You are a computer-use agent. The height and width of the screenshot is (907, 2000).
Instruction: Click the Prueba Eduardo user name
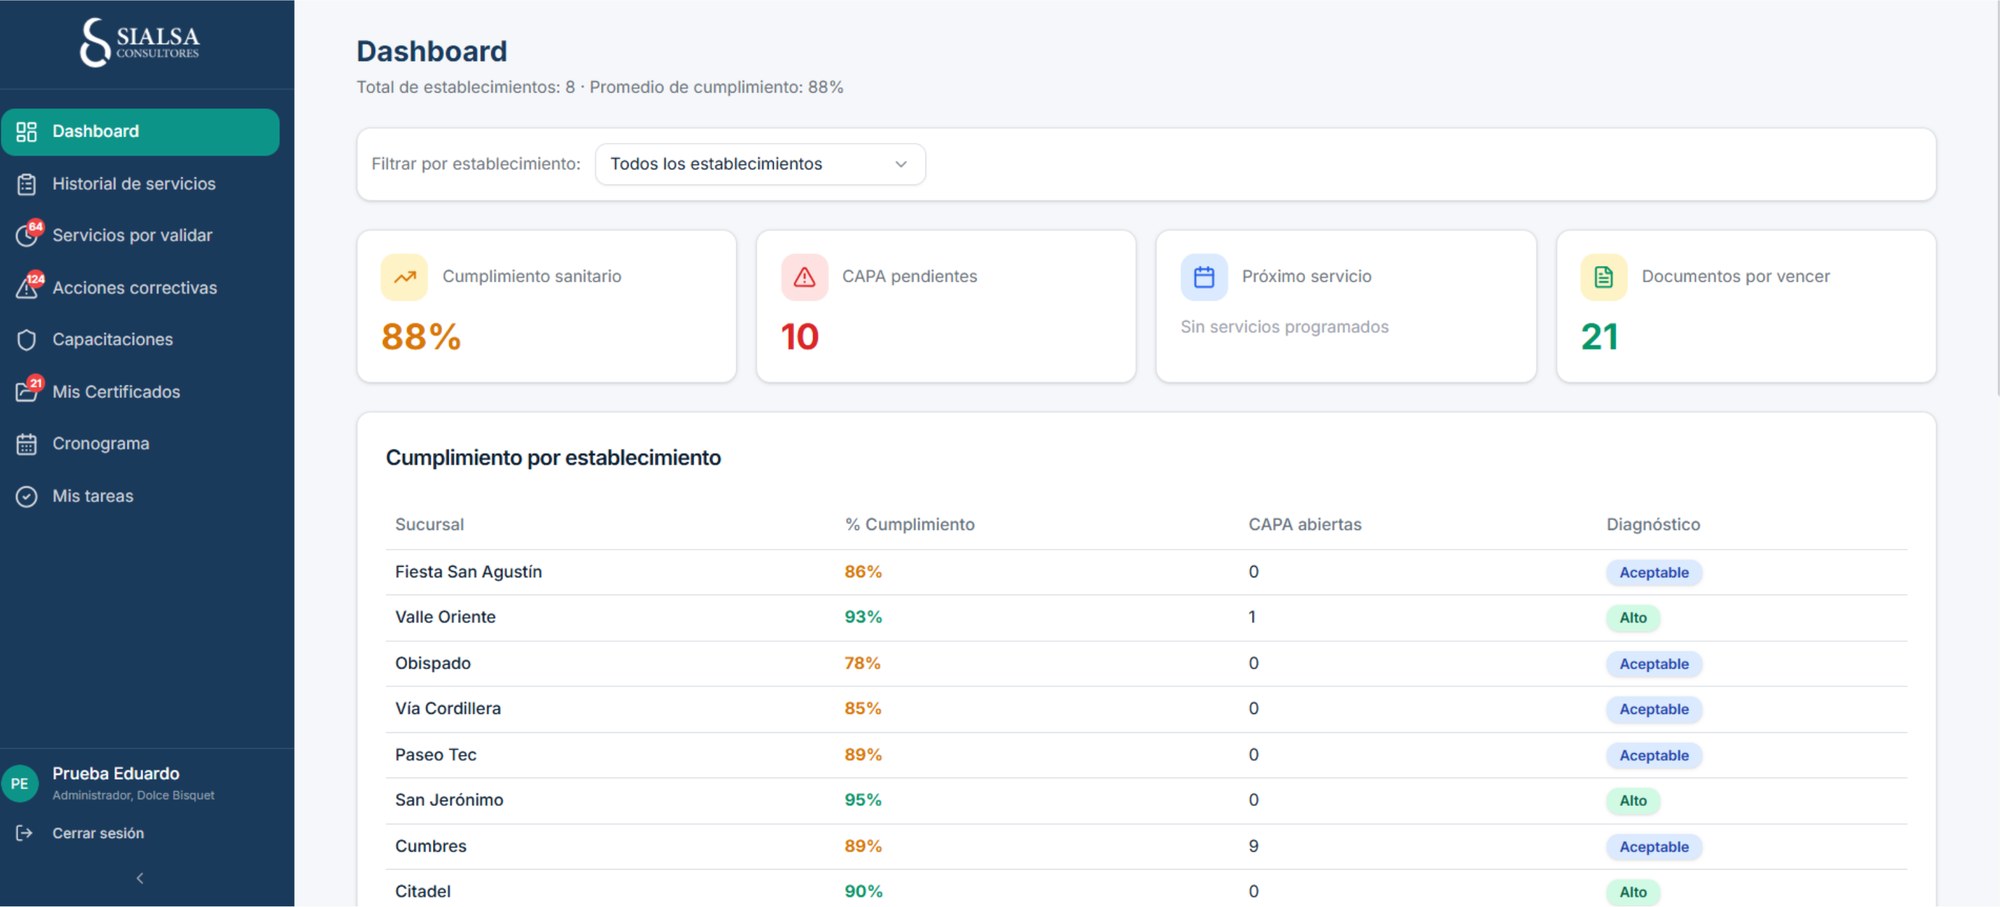coord(116,773)
